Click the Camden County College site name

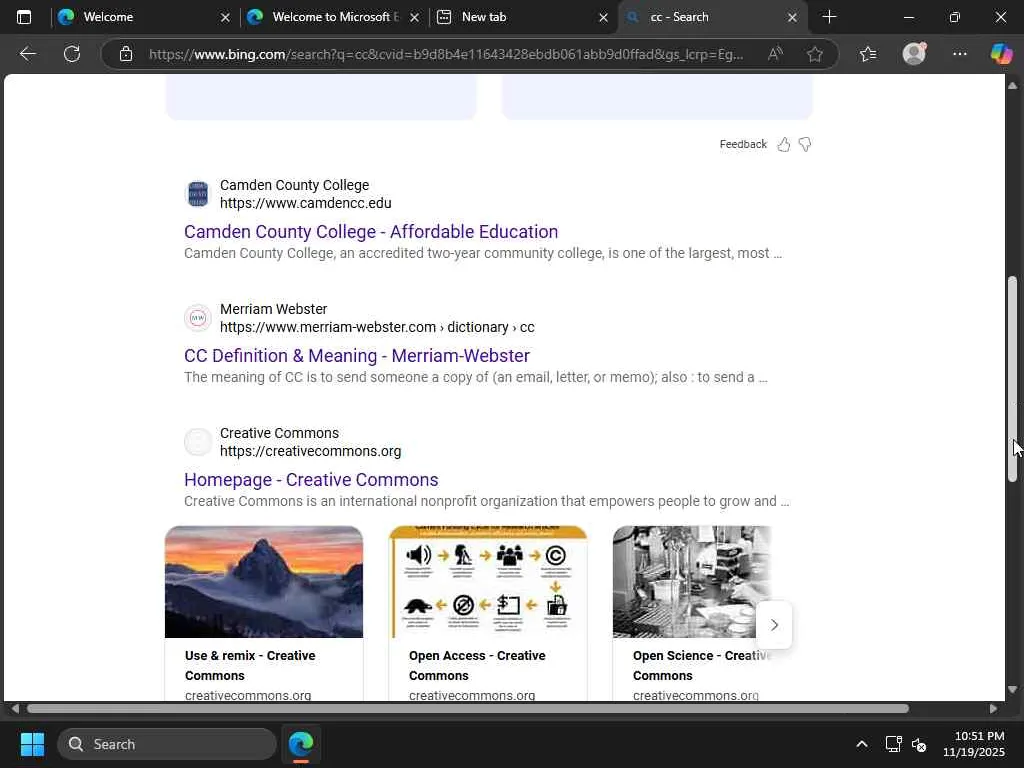point(295,185)
